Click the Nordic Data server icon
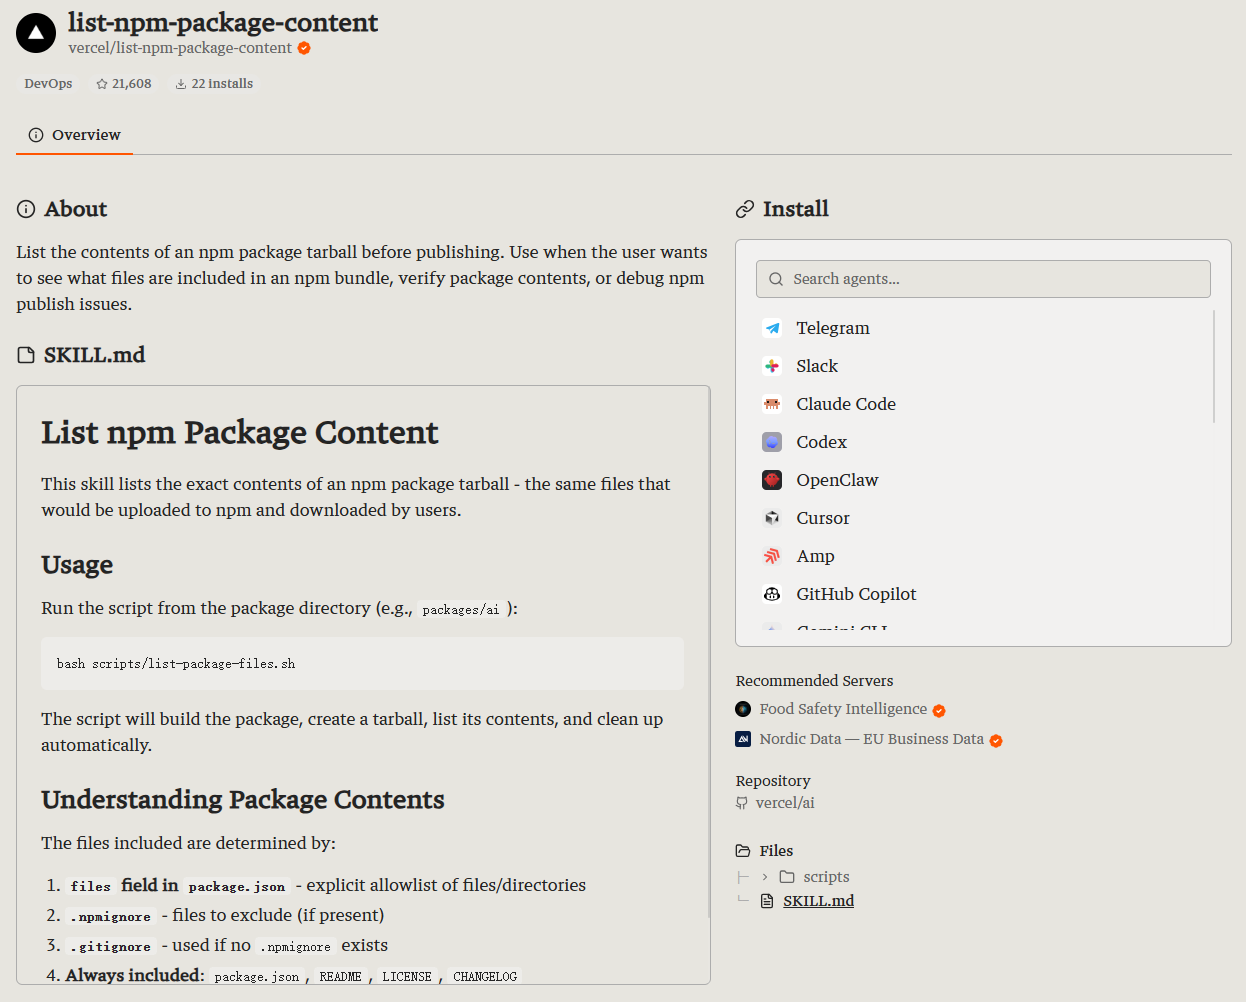Screen dimensions: 1246x1002 tap(743, 739)
